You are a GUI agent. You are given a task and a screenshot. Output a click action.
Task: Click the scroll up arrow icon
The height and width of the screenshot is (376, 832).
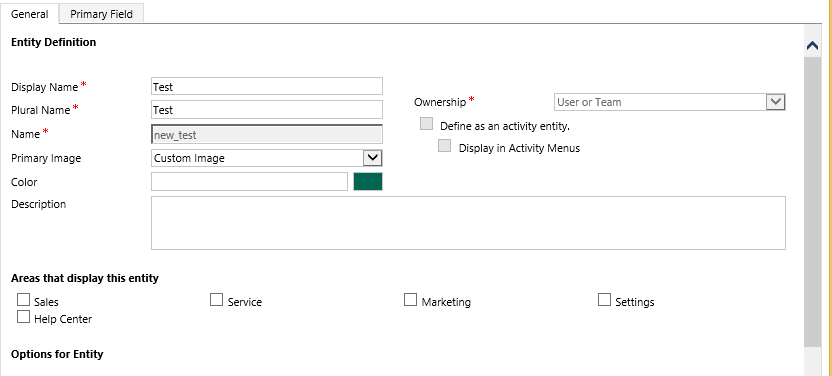[x=812, y=46]
